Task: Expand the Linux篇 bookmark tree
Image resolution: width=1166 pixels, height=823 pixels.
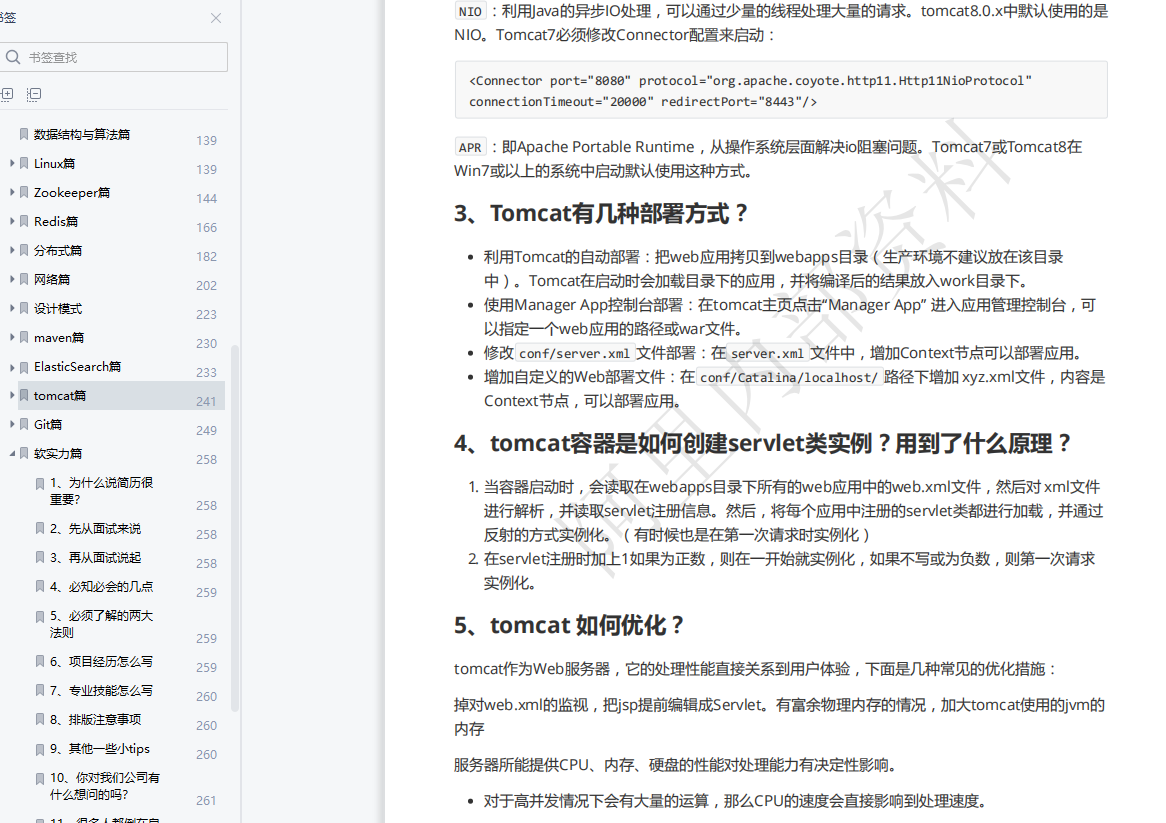Action: pos(11,163)
